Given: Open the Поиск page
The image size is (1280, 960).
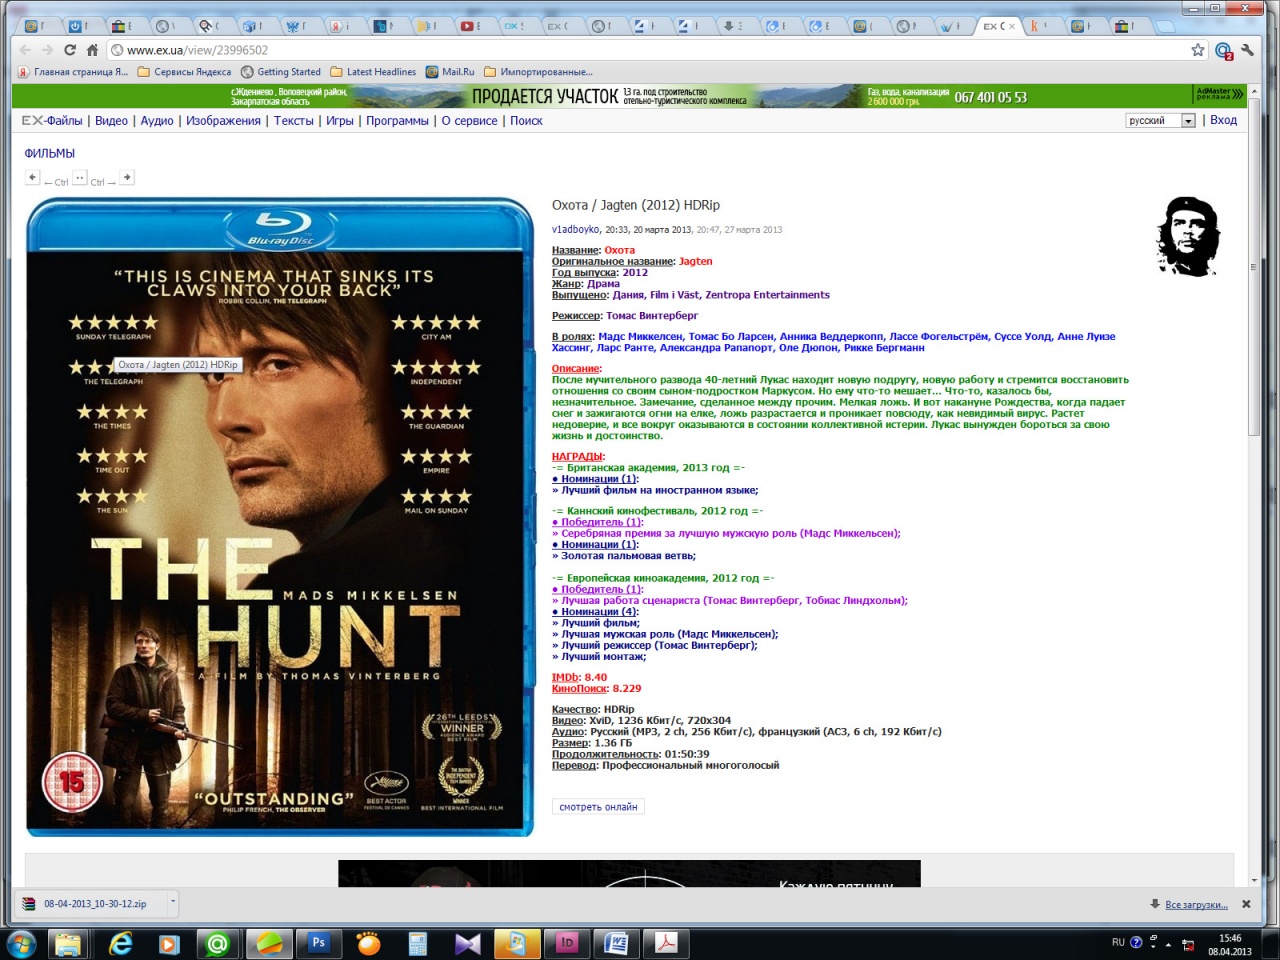Looking at the screenshot, I should pos(526,121).
